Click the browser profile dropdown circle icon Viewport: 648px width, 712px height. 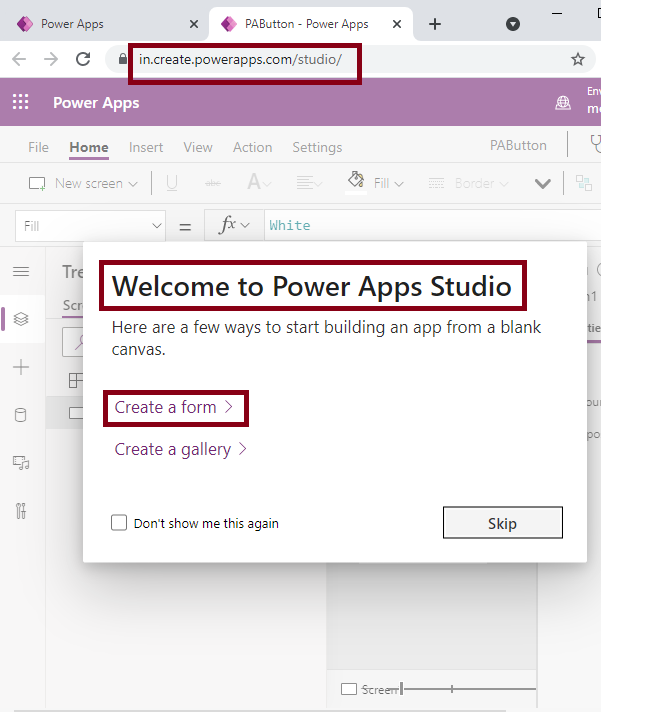point(513,24)
